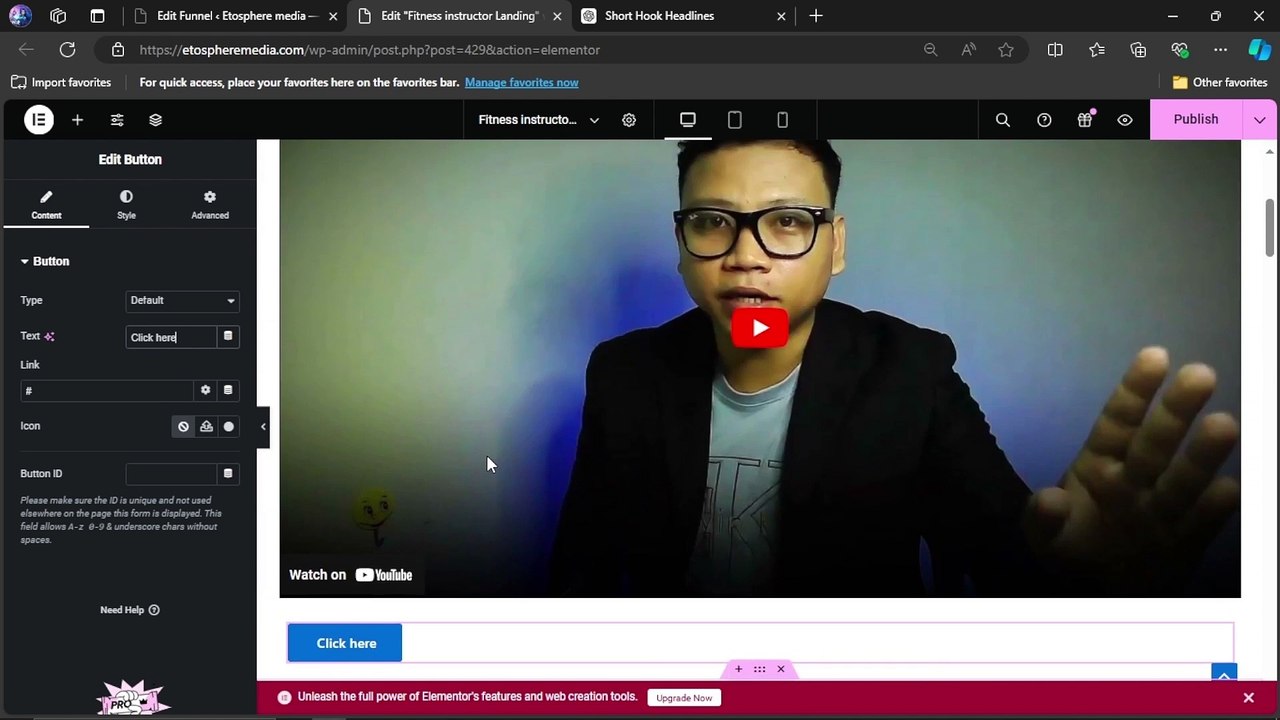1280x720 pixels.
Task: Open link options gear icon
Action: tap(205, 391)
